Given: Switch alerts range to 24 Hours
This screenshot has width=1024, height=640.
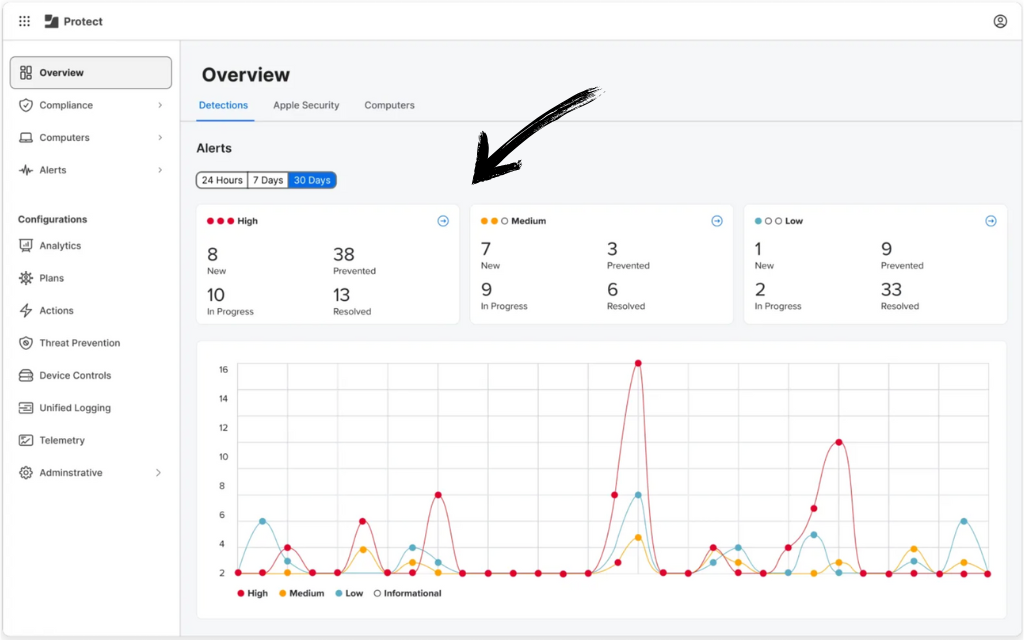Looking at the screenshot, I should 222,180.
